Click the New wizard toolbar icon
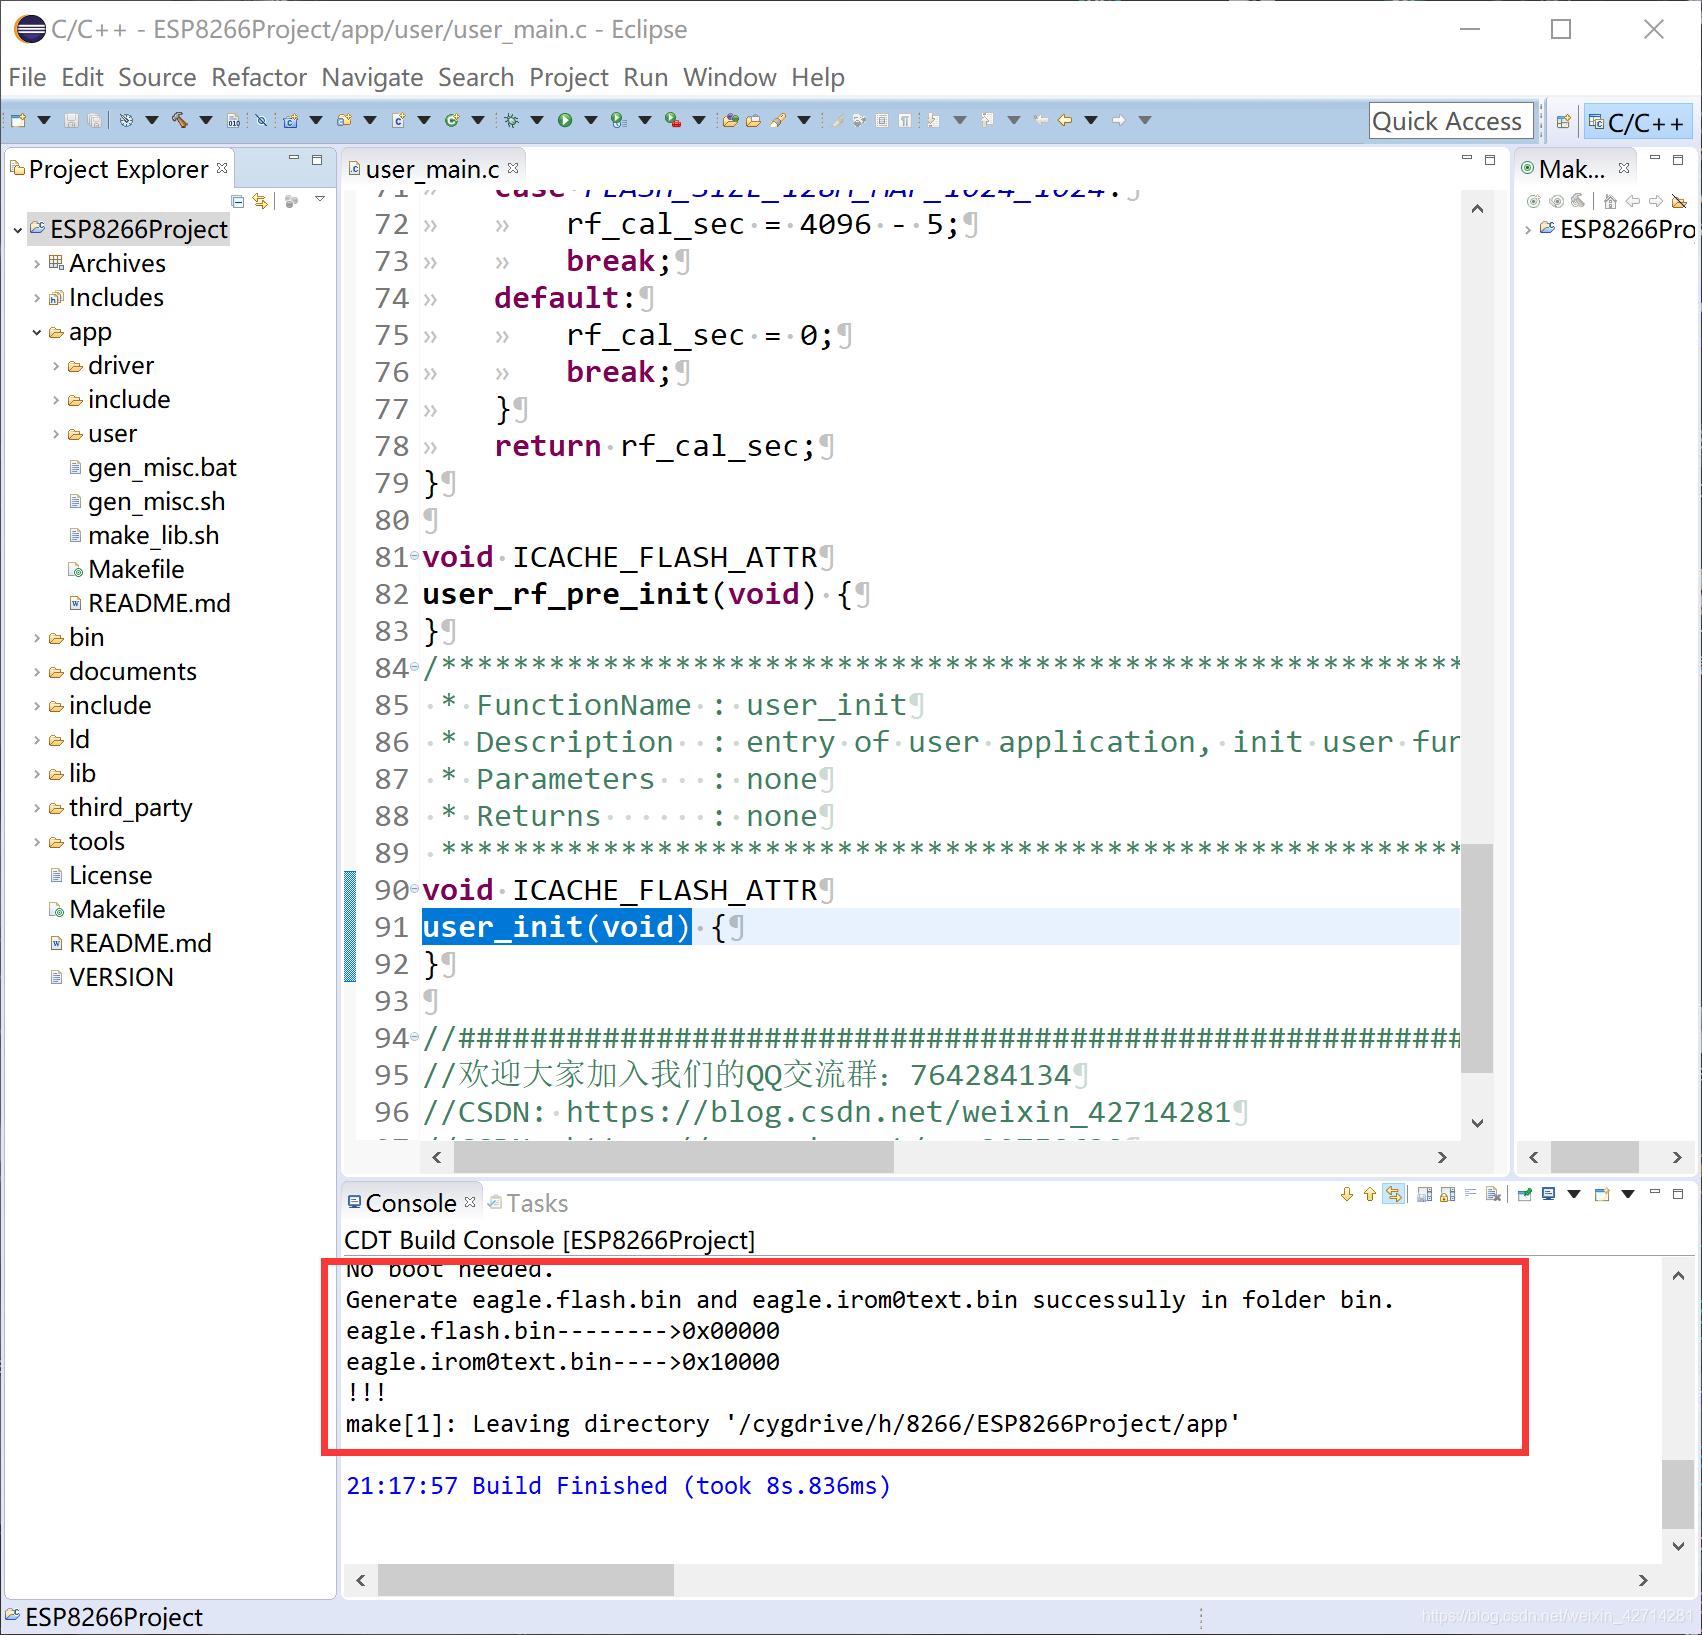 (19, 121)
